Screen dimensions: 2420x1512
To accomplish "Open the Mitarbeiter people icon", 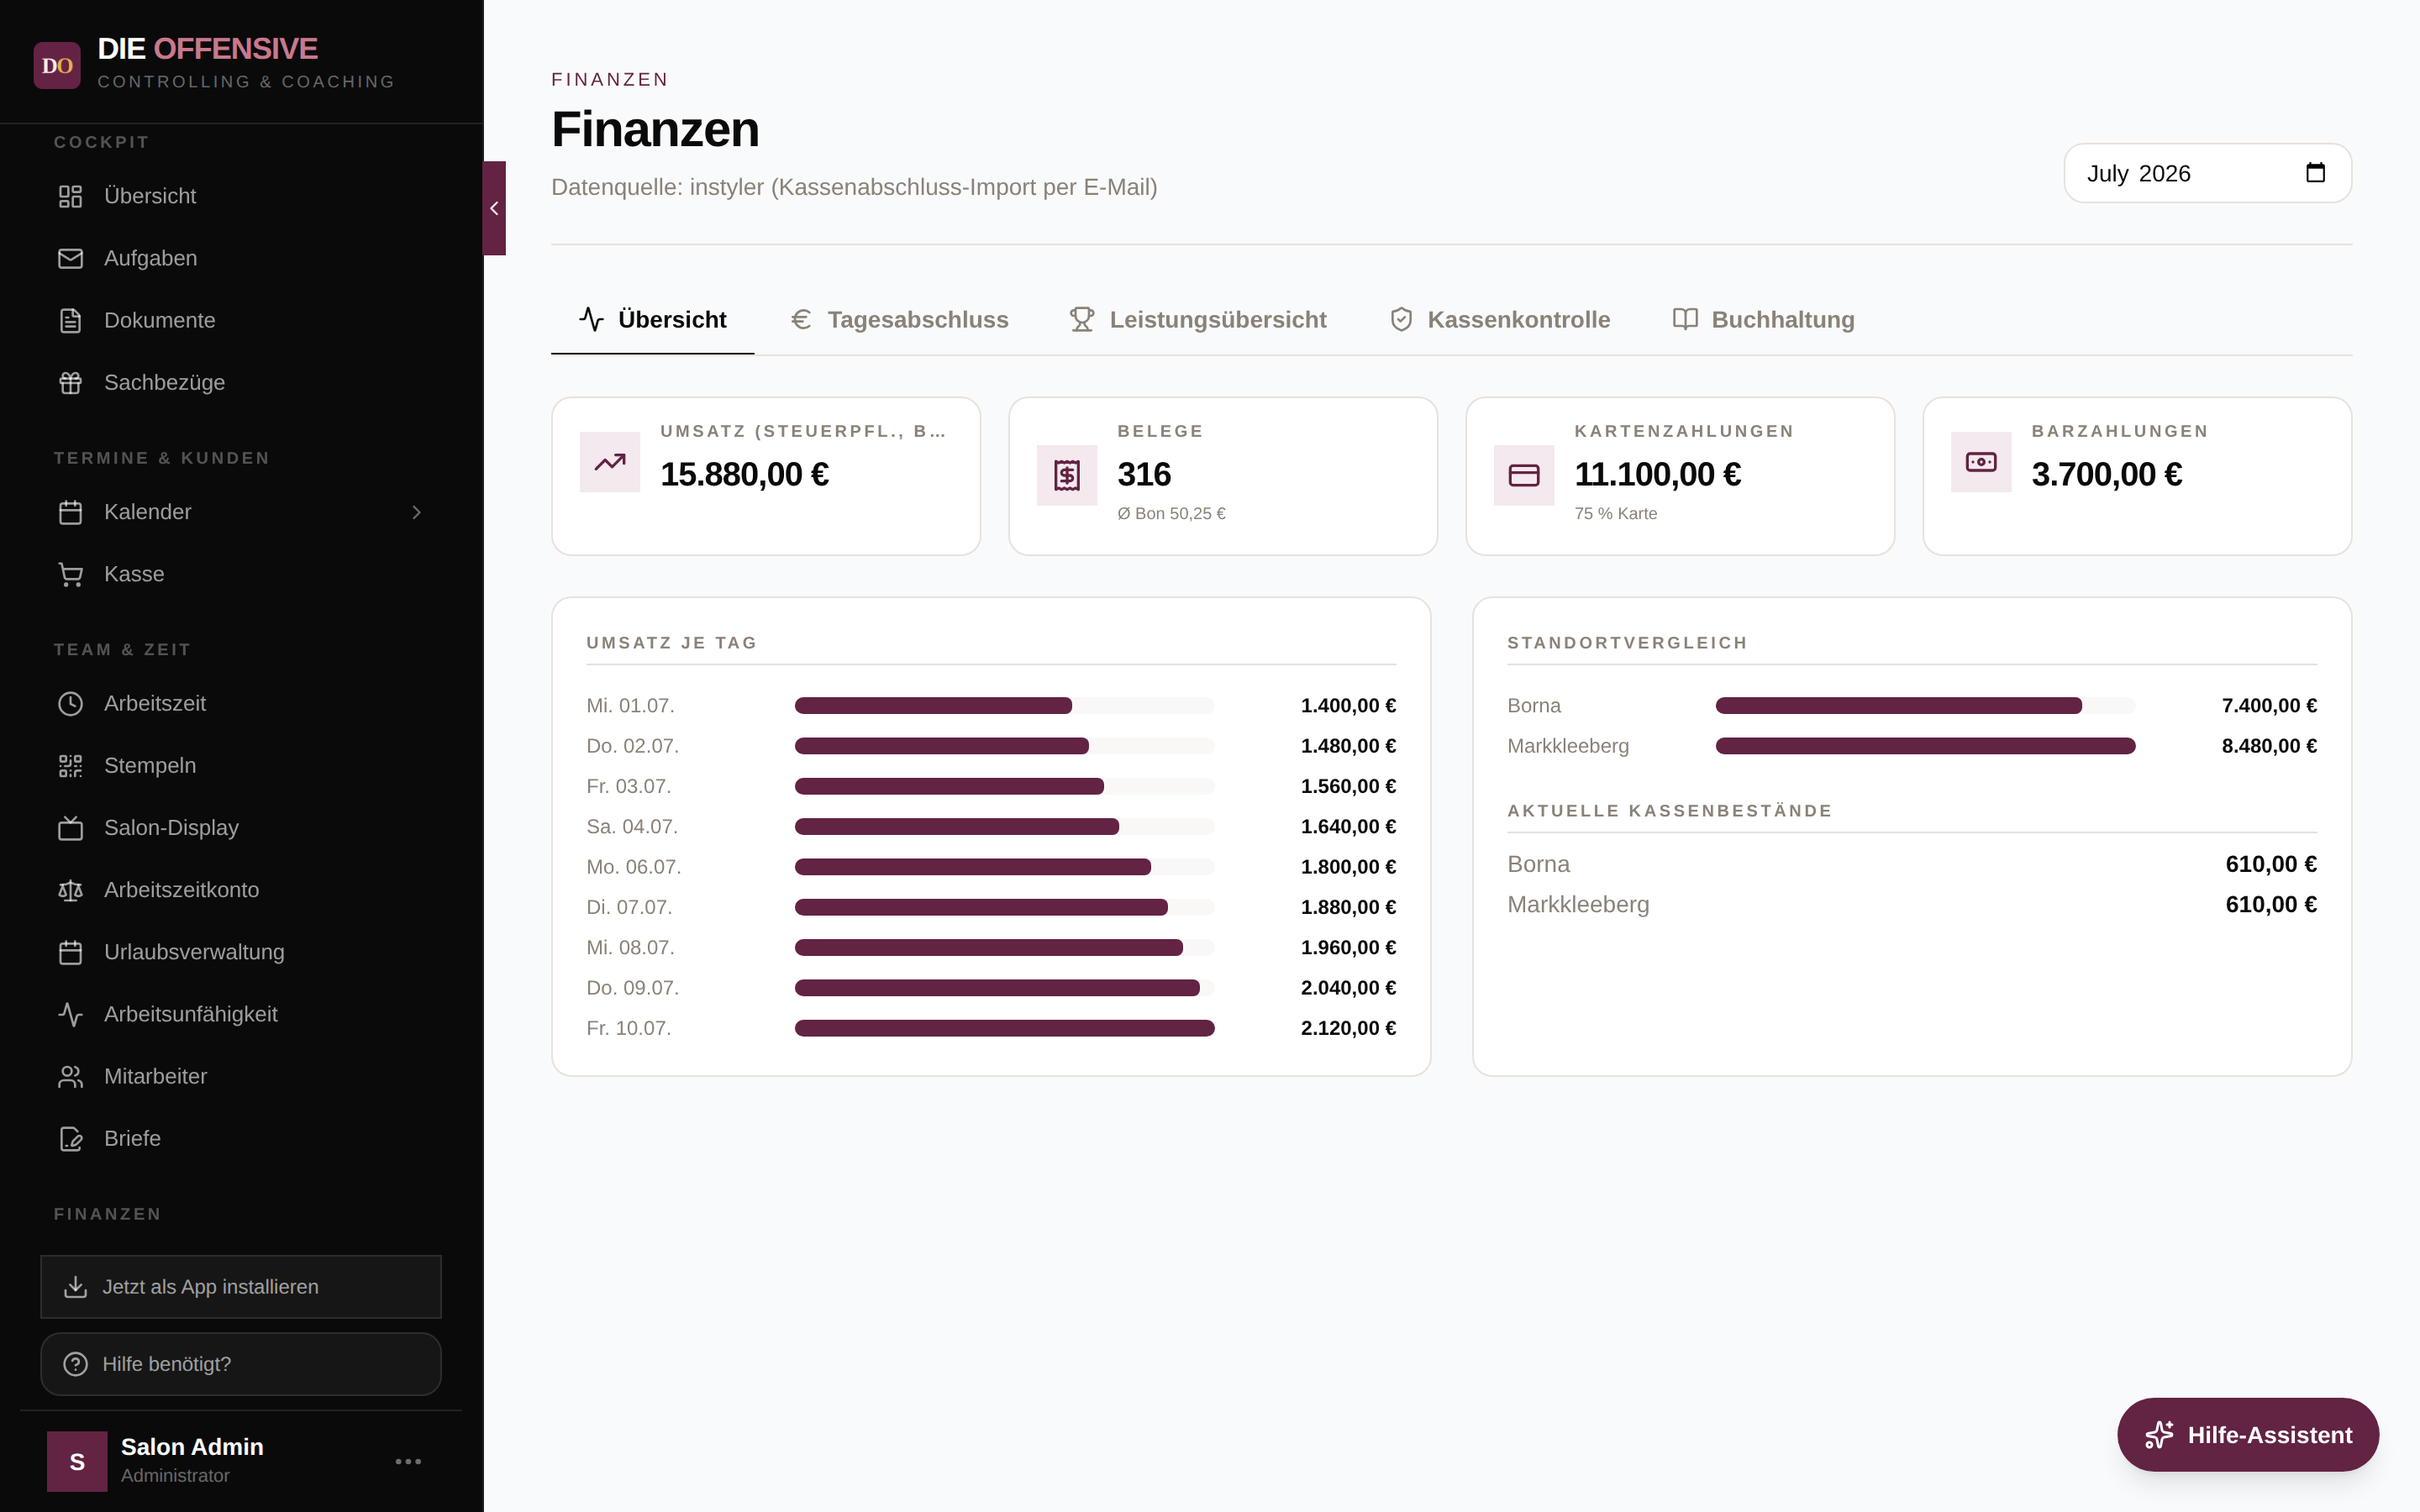I will [x=70, y=1076].
